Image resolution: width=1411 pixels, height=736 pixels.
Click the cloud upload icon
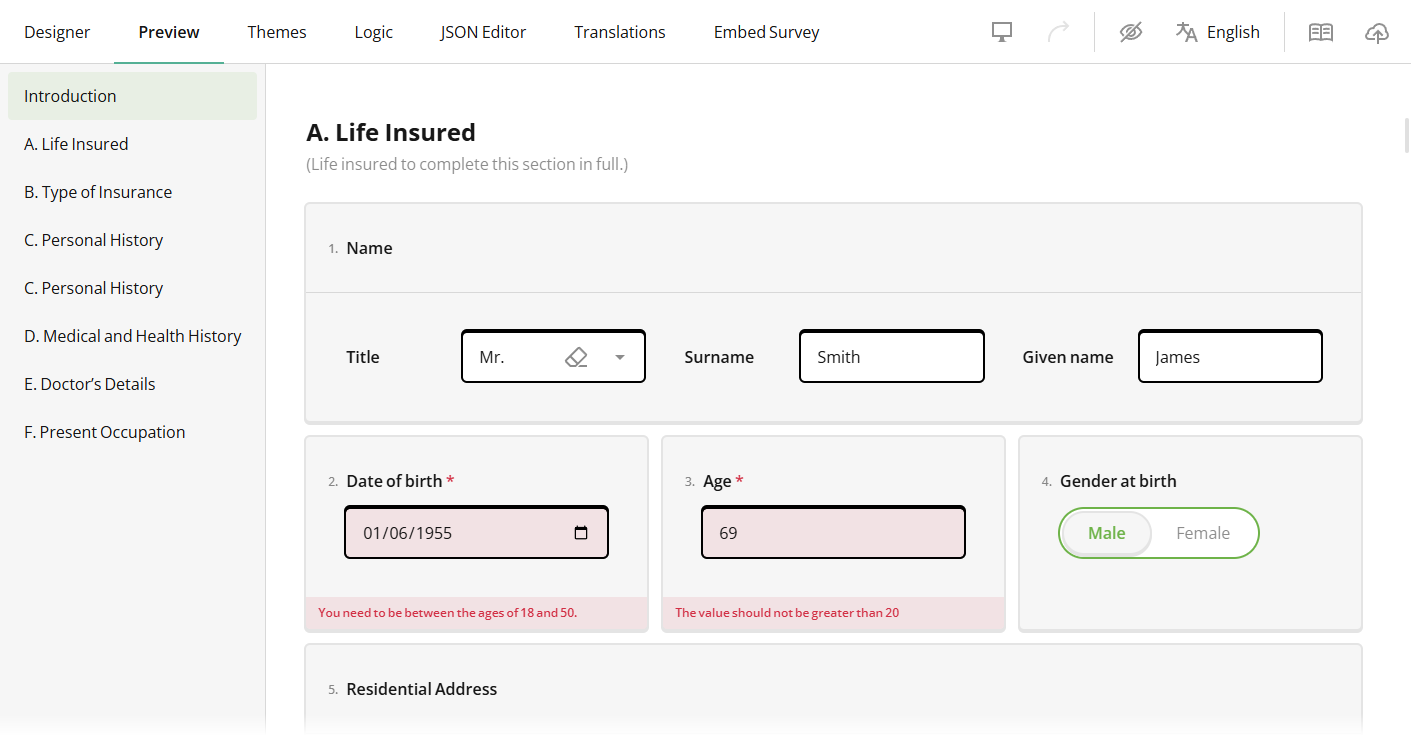point(1377,32)
